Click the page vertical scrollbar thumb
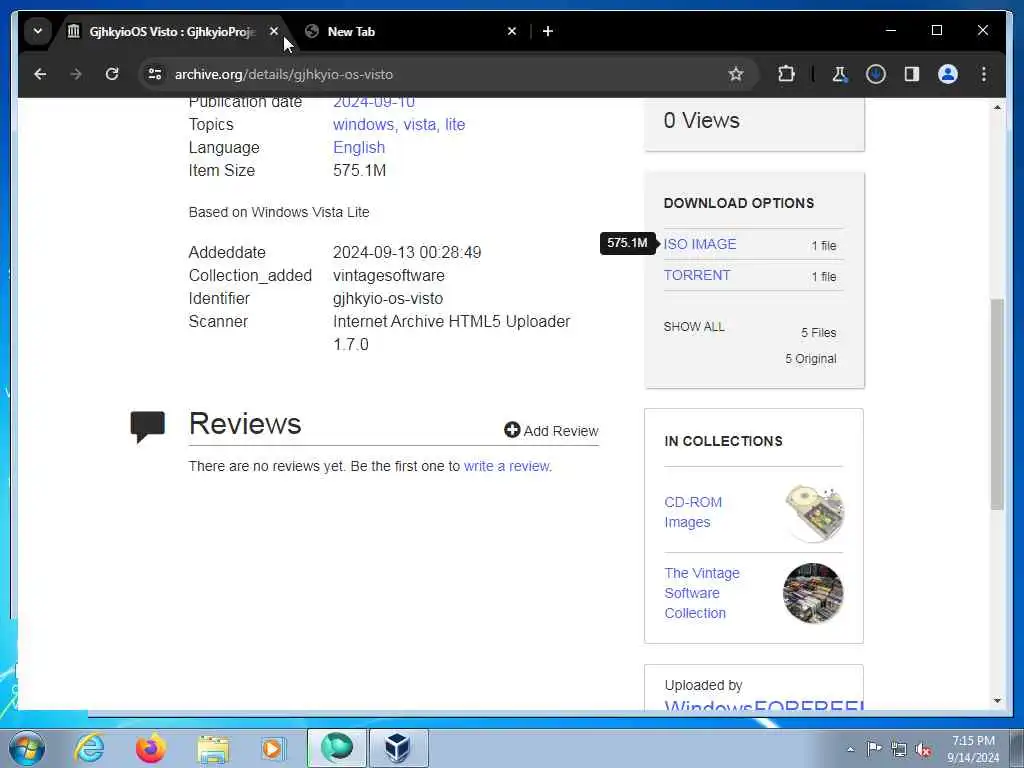This screenshot has width=1024, height=768. point(997,404)
